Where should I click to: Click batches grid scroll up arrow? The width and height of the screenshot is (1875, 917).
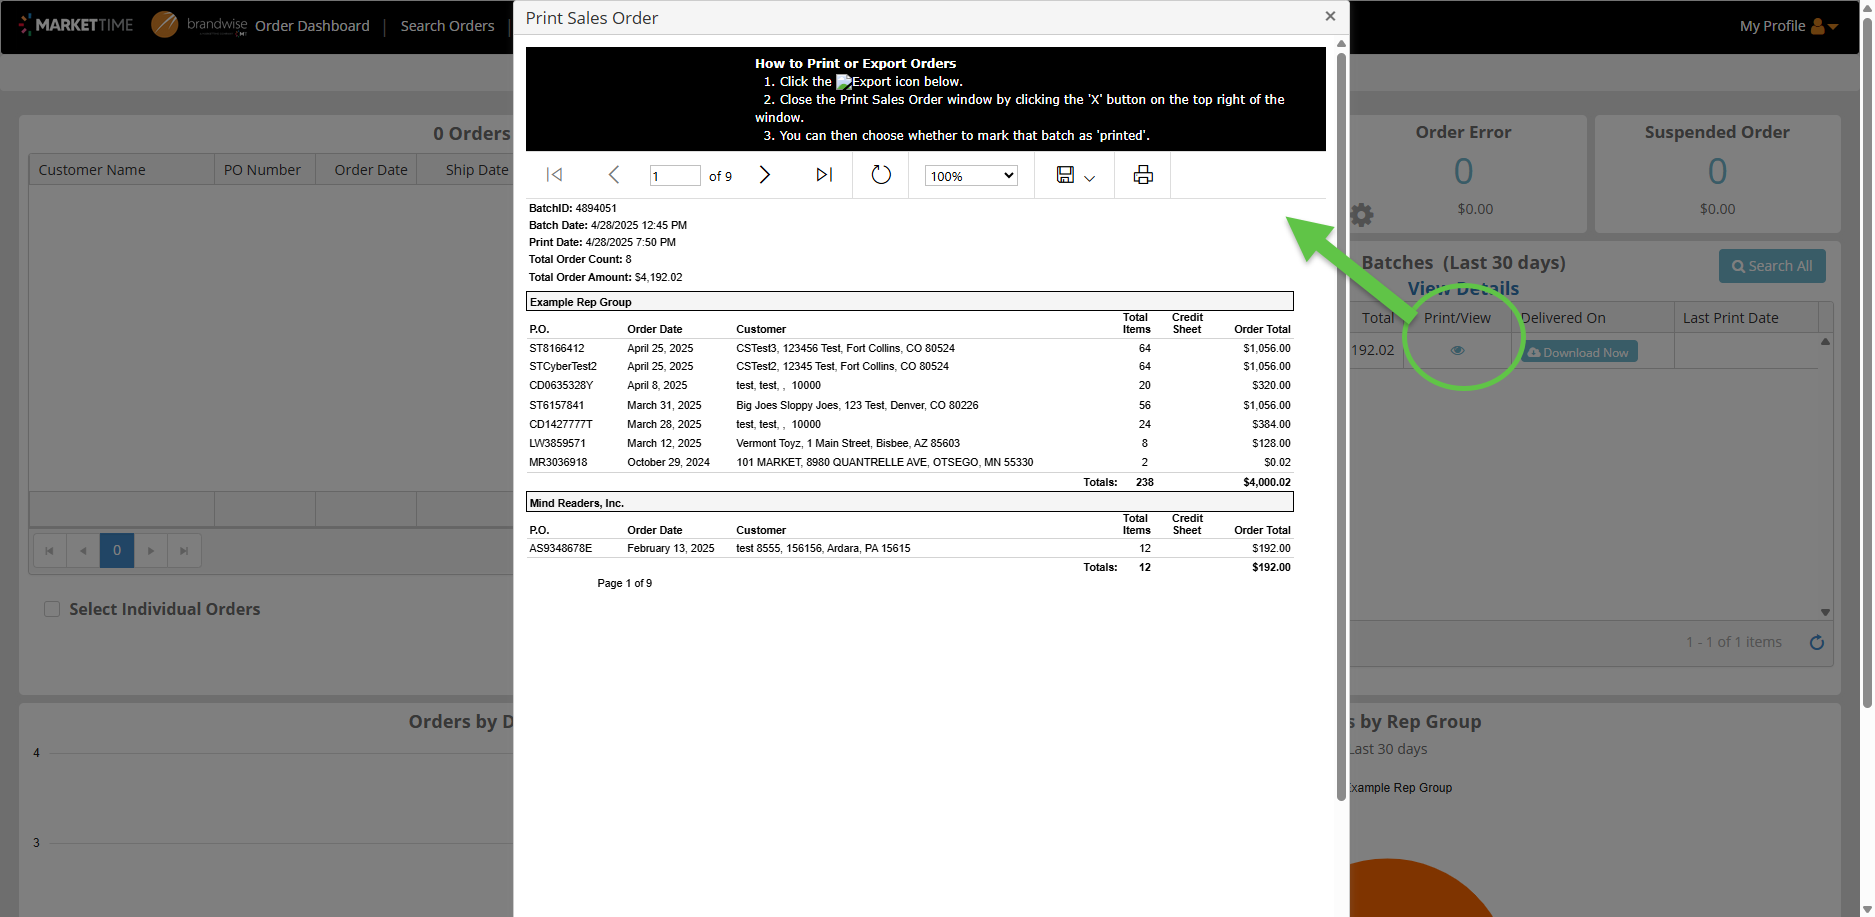coord(1825,342)
